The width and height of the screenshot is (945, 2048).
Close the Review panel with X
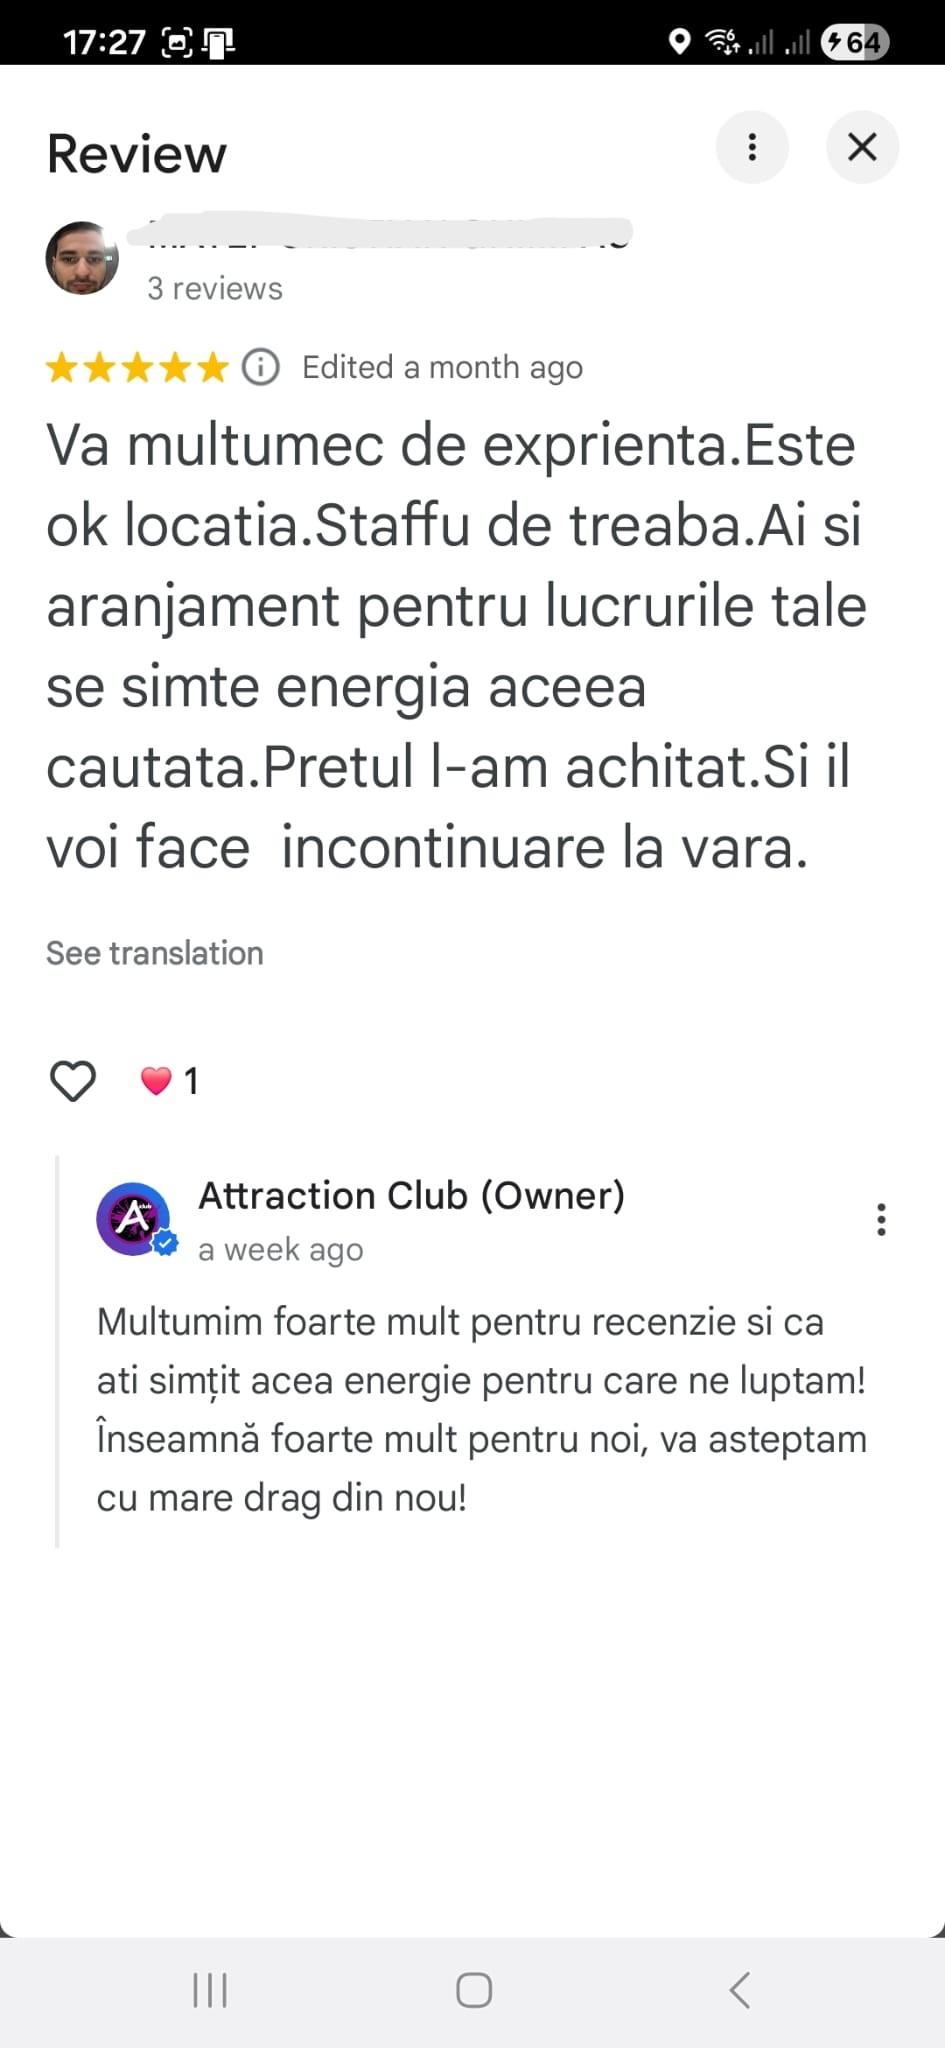[862, 147]
